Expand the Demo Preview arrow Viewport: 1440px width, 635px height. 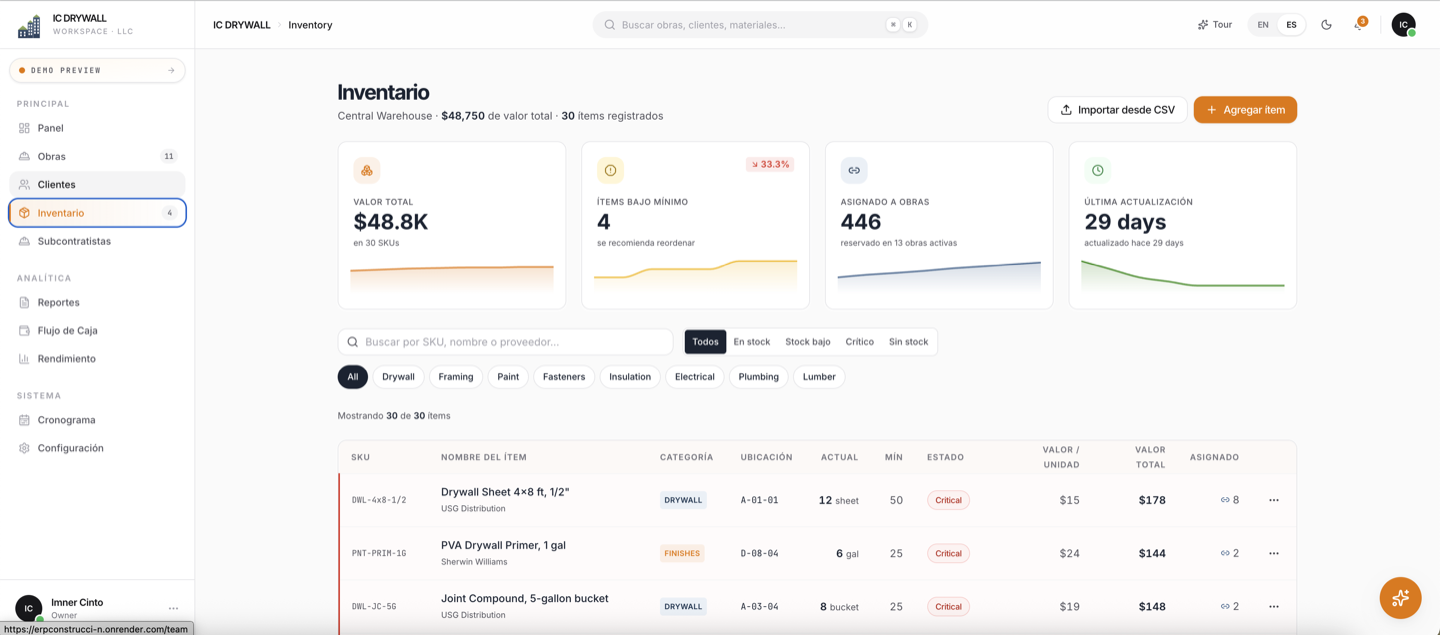(171, 70)
